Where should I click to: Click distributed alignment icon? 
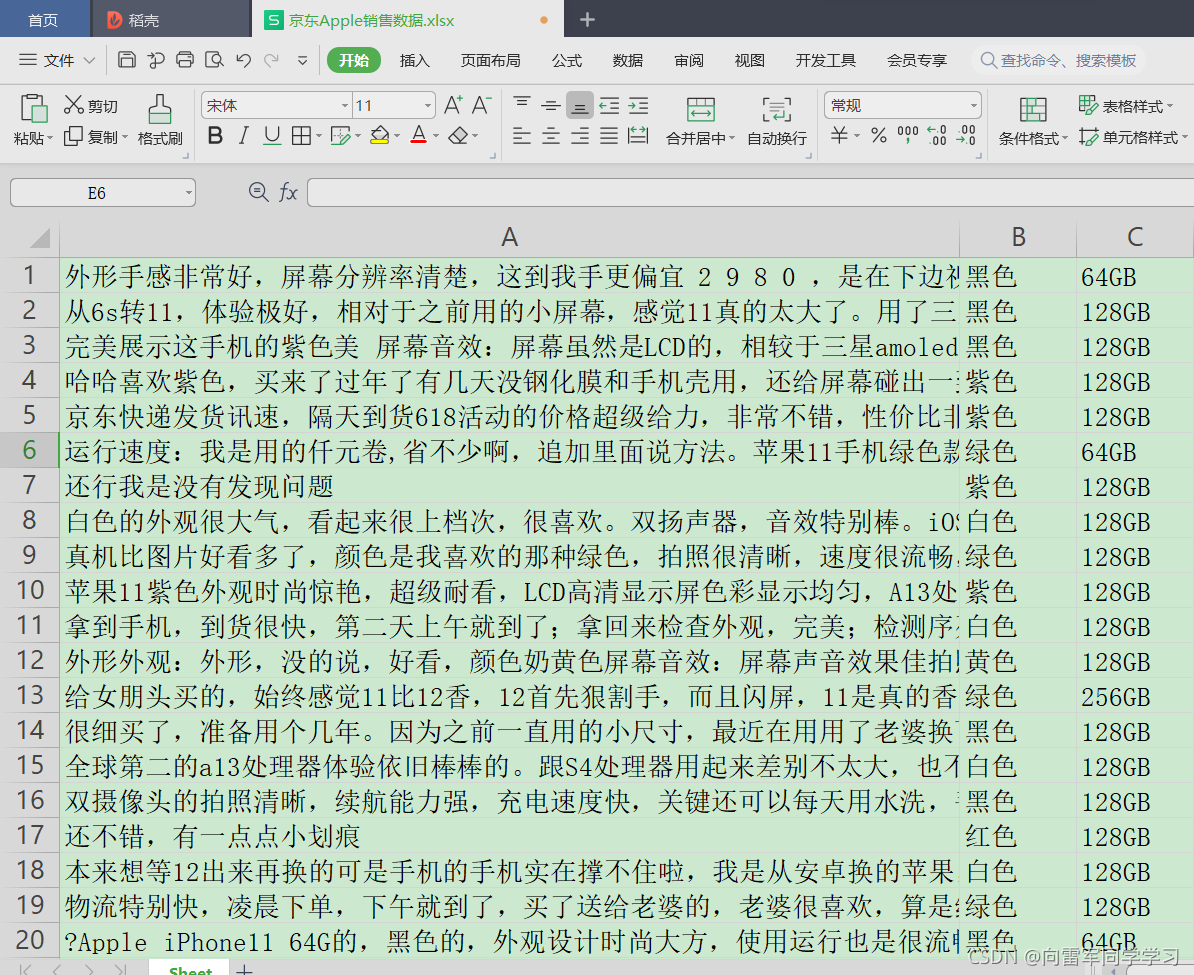pyautogui.click(x=638, y=136)
